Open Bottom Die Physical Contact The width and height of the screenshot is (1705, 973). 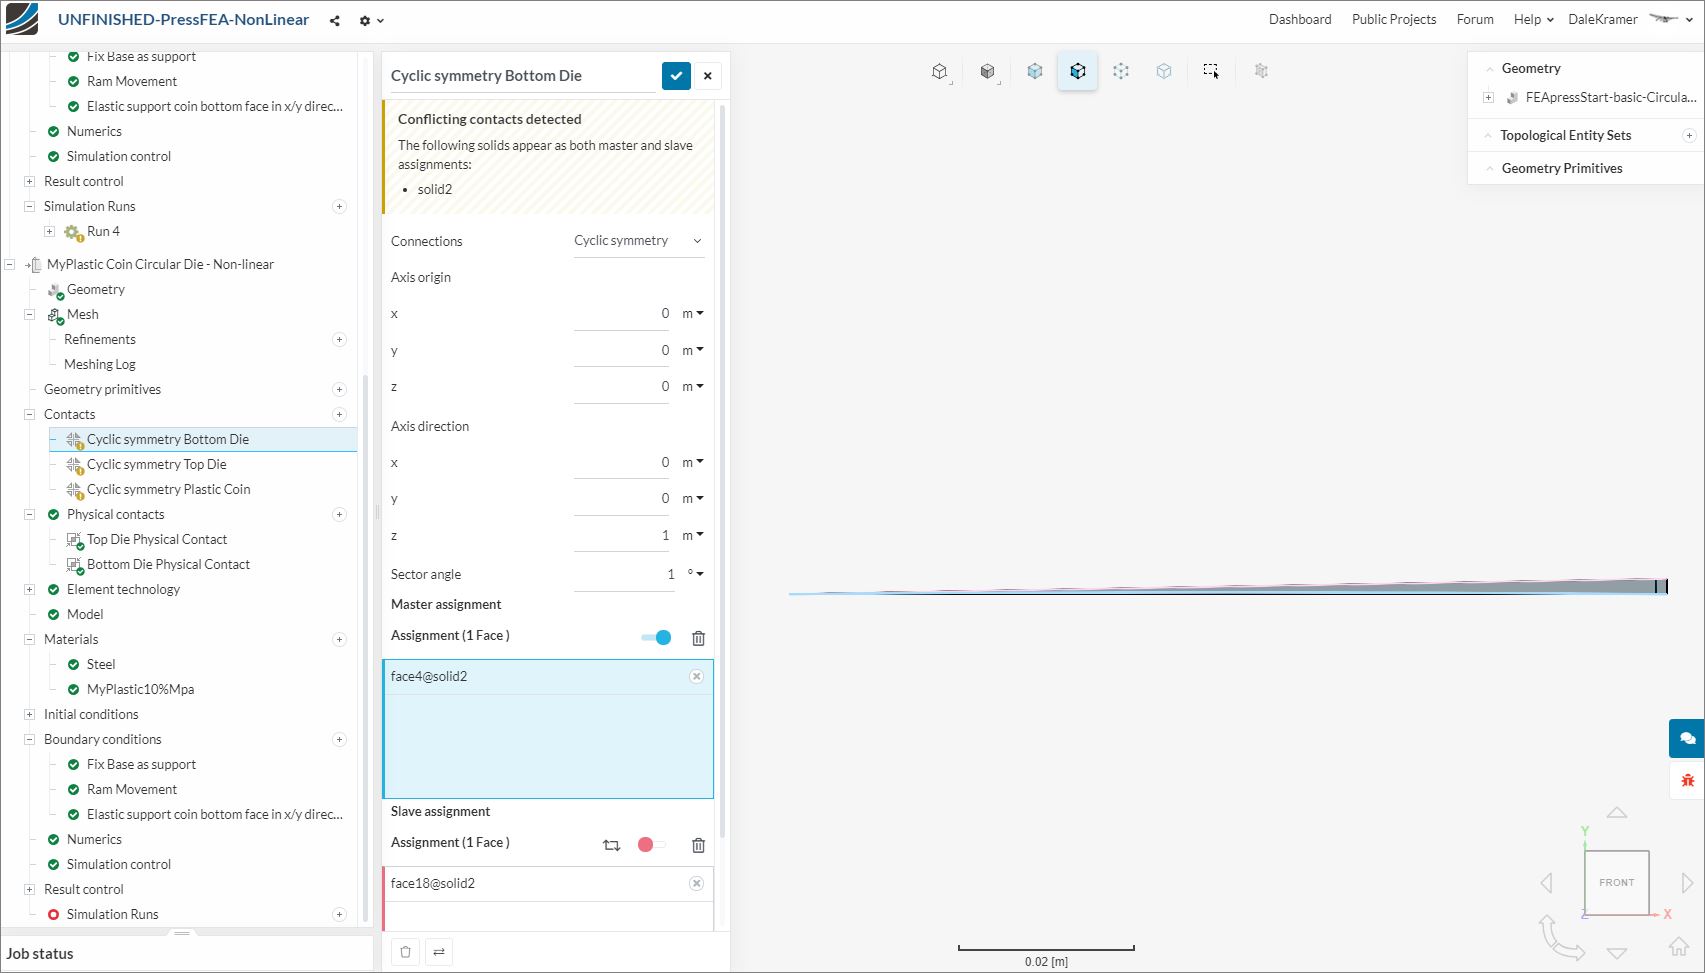click(x=168, y=565)
